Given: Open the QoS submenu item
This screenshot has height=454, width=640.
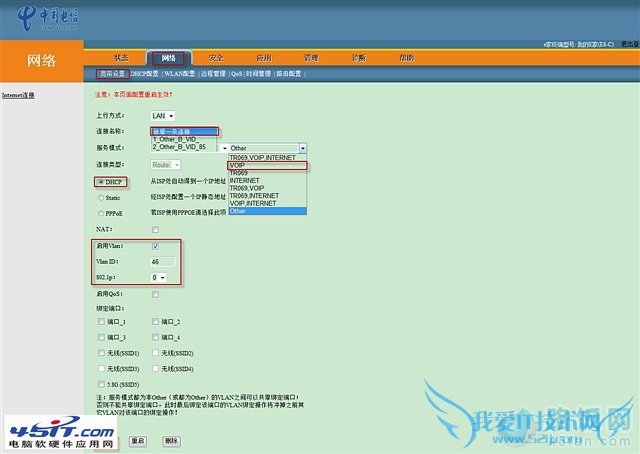Looking at the screenshot, I should point(236,74).
